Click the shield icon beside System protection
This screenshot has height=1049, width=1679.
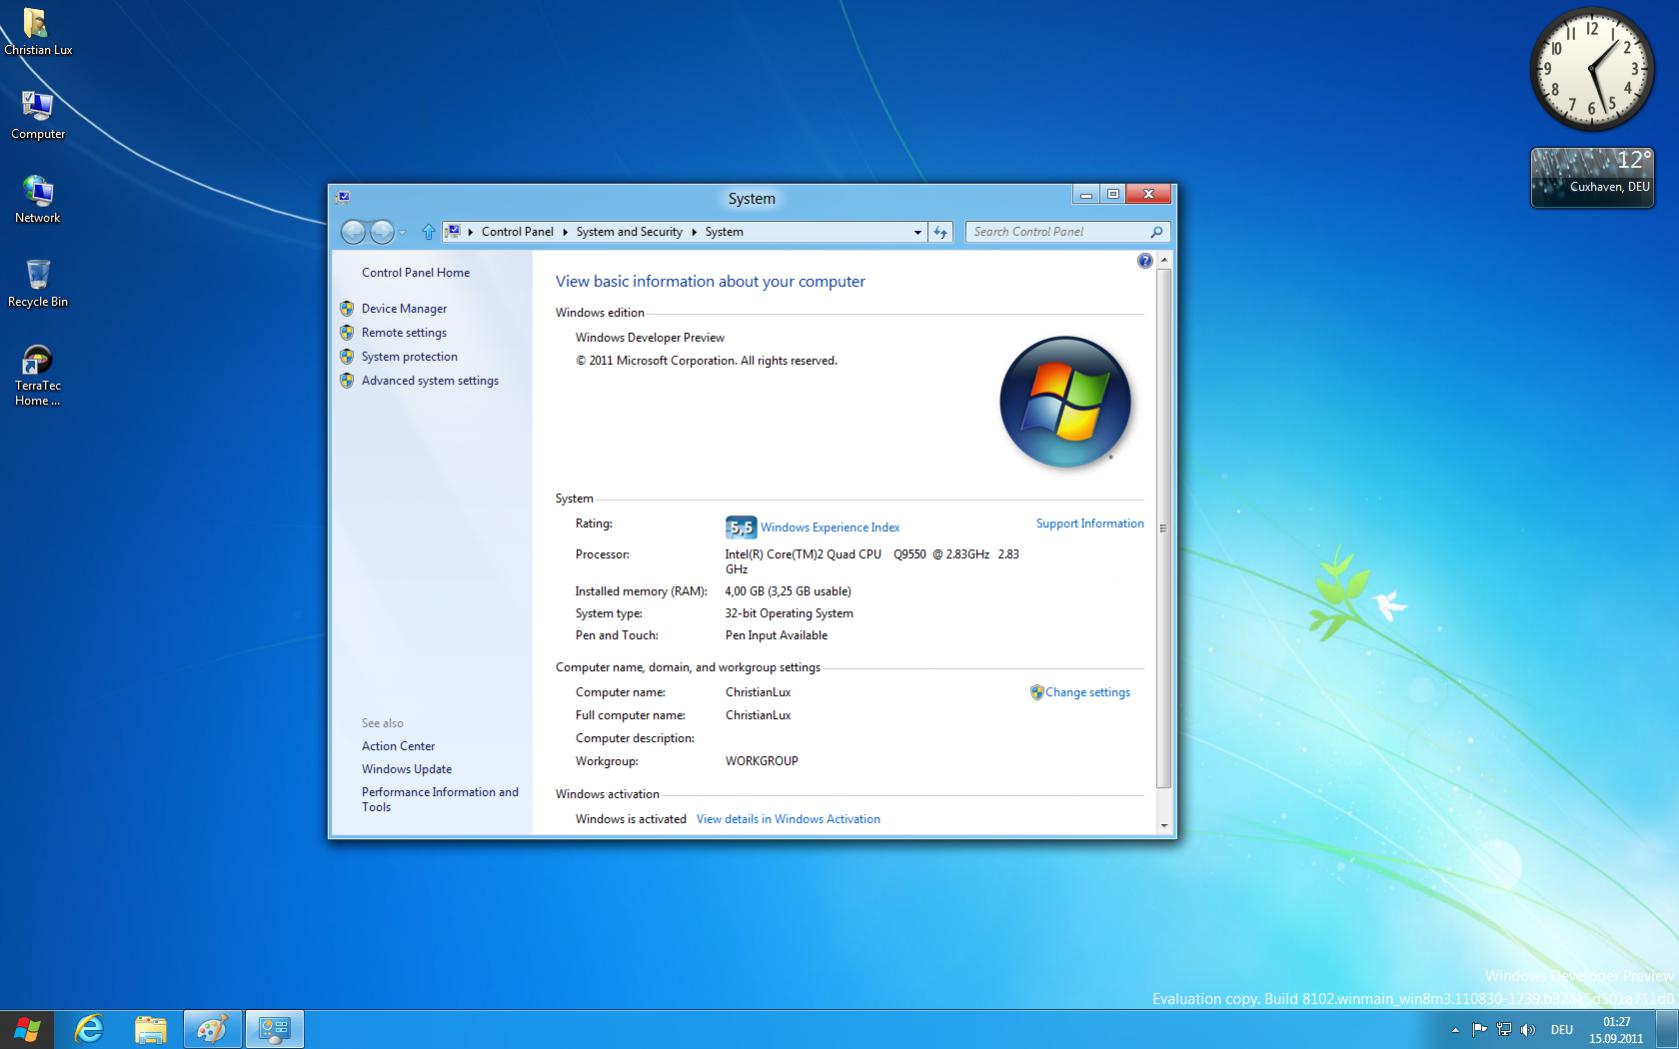tap(347, 356)
